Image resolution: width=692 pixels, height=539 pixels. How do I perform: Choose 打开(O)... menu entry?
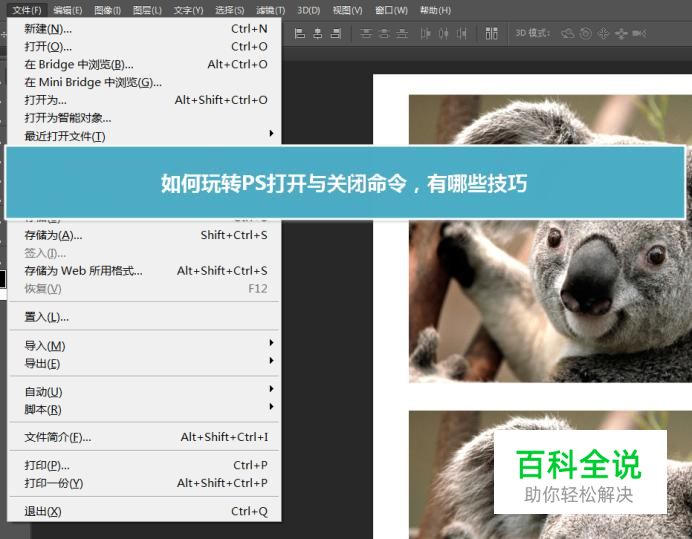tap(144, 47)
